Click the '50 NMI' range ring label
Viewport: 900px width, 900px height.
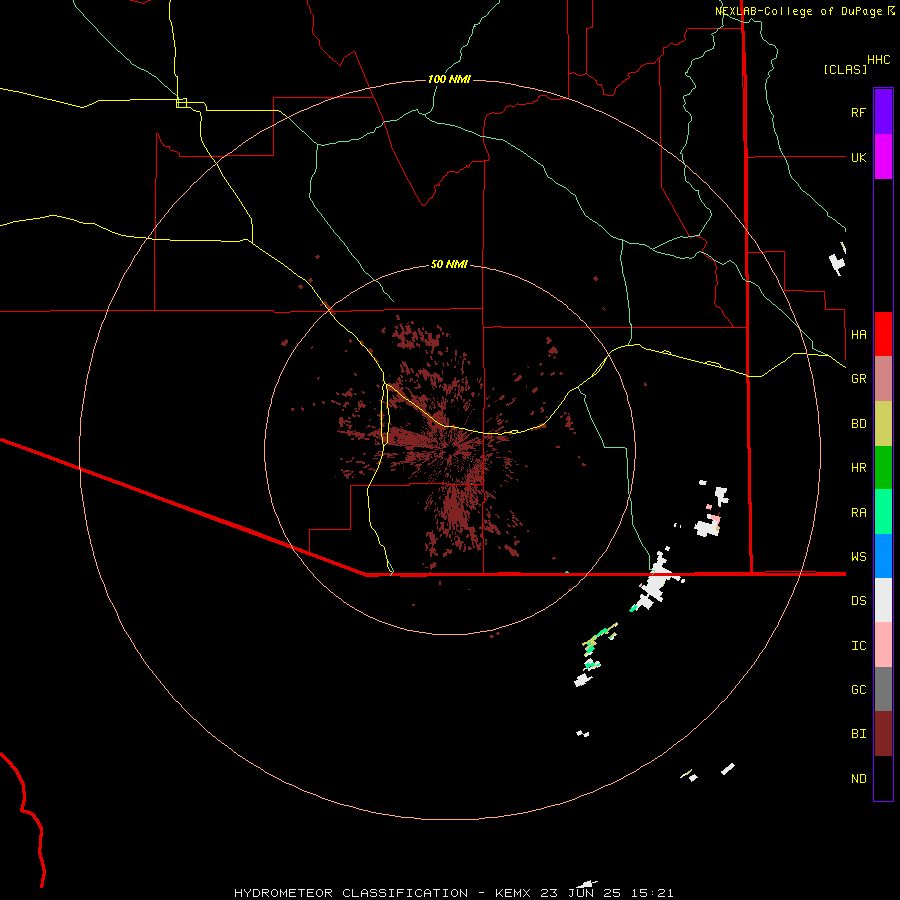point(449,264)
